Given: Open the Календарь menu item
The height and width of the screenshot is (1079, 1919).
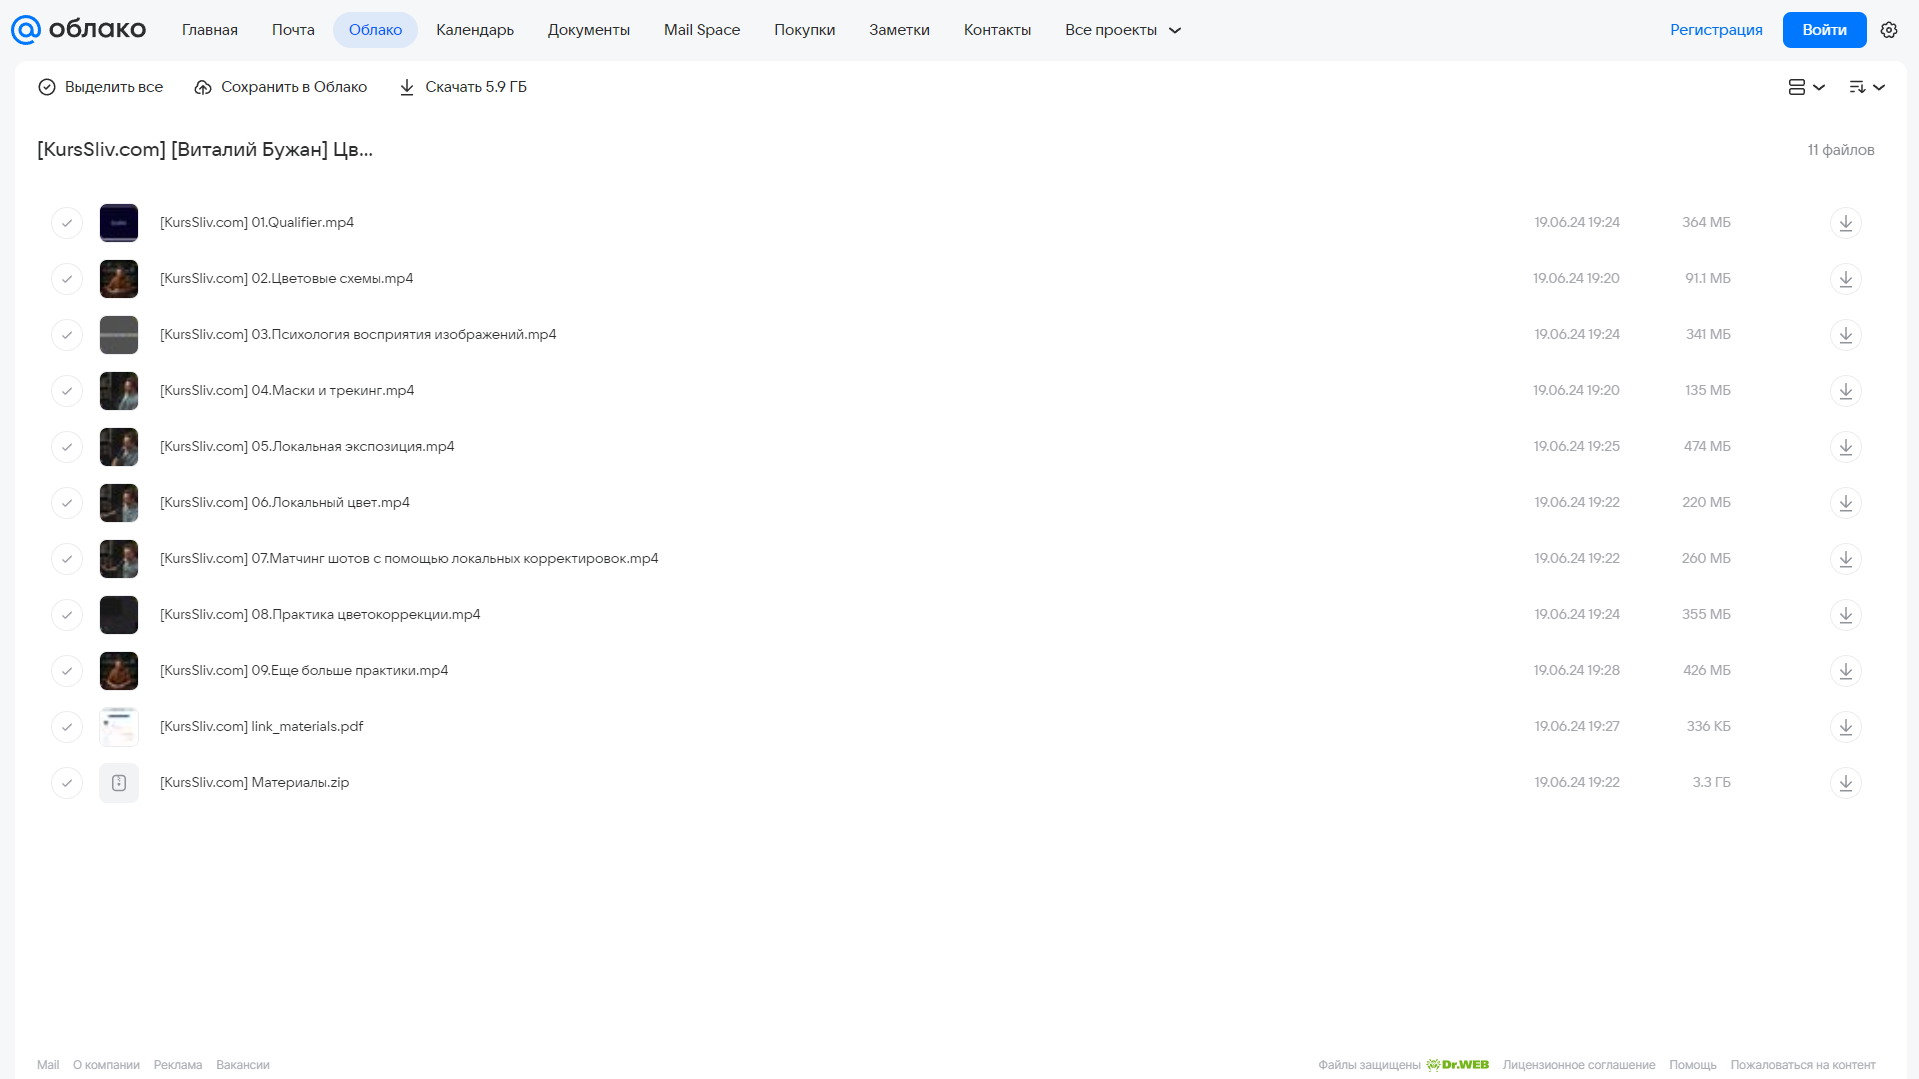Looking at the screenshot, I should [x=475, y=30].
